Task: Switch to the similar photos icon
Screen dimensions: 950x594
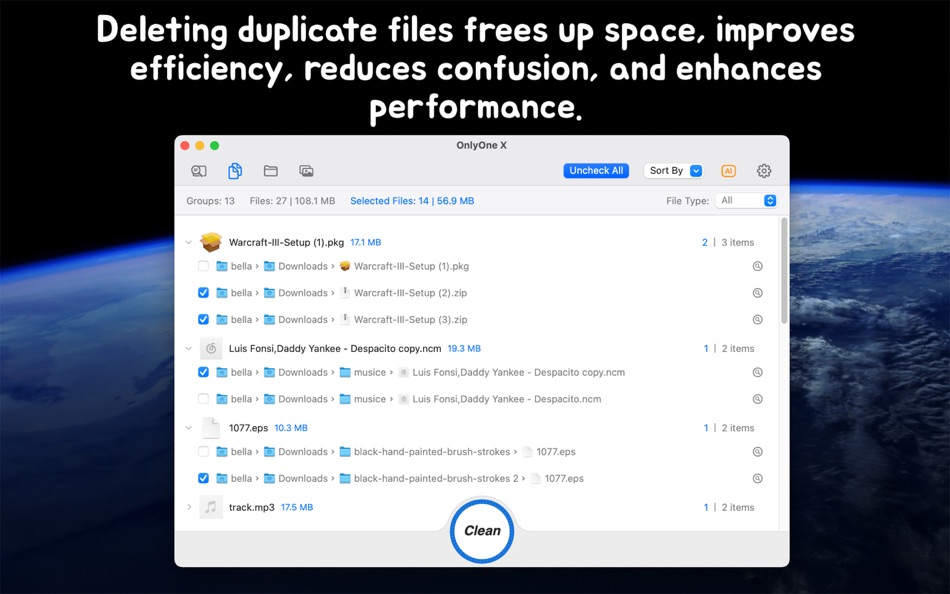Action: tap(307, 171)
